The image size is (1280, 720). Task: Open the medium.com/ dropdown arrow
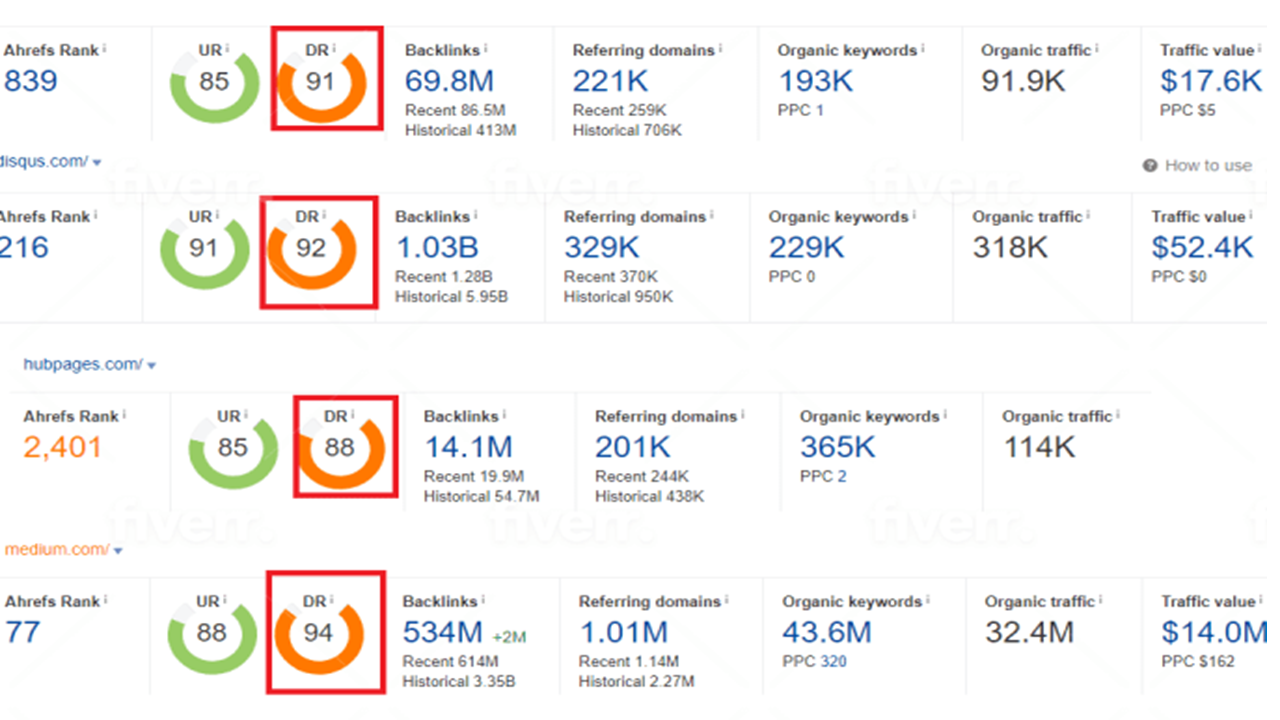118,551
